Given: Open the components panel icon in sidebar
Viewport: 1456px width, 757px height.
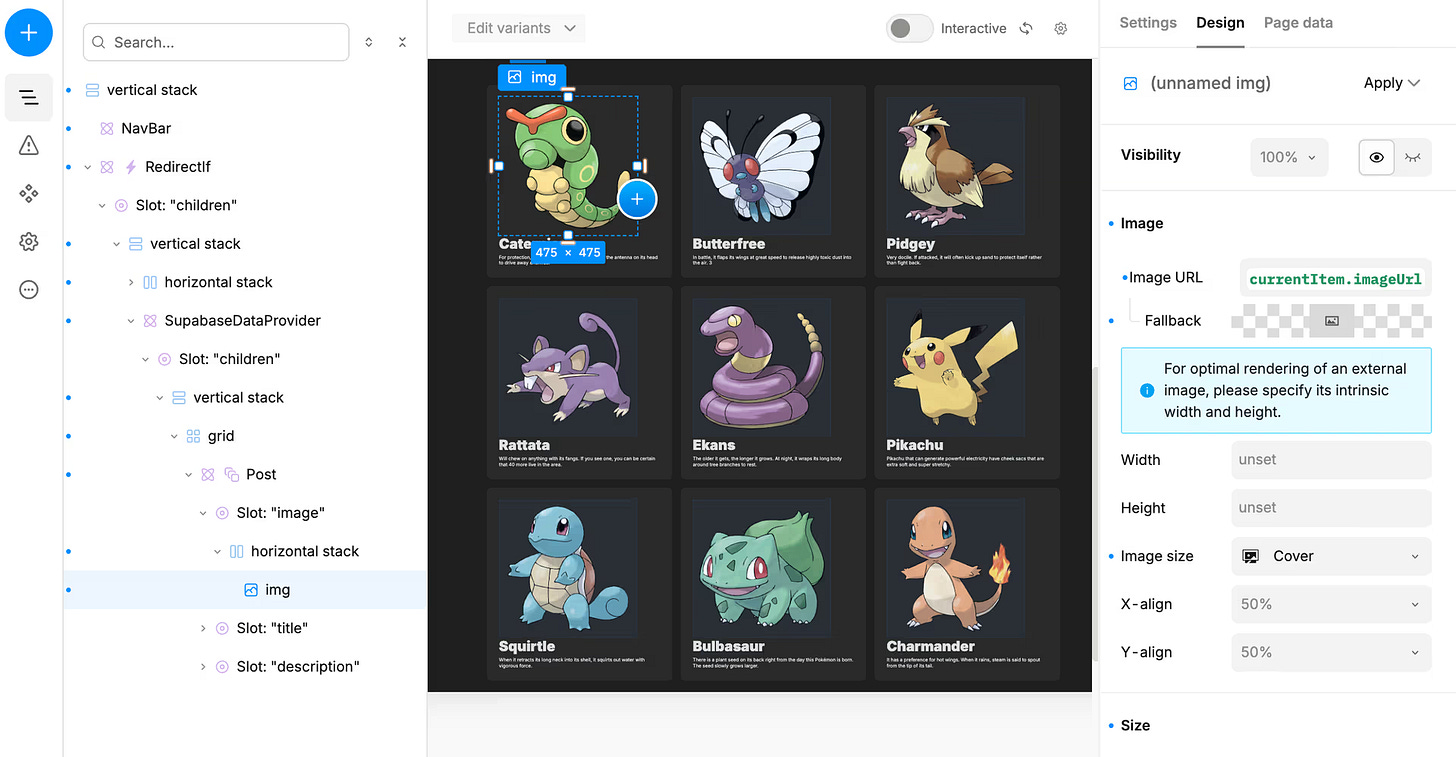Looking at the screenshot, I should 29,194.
